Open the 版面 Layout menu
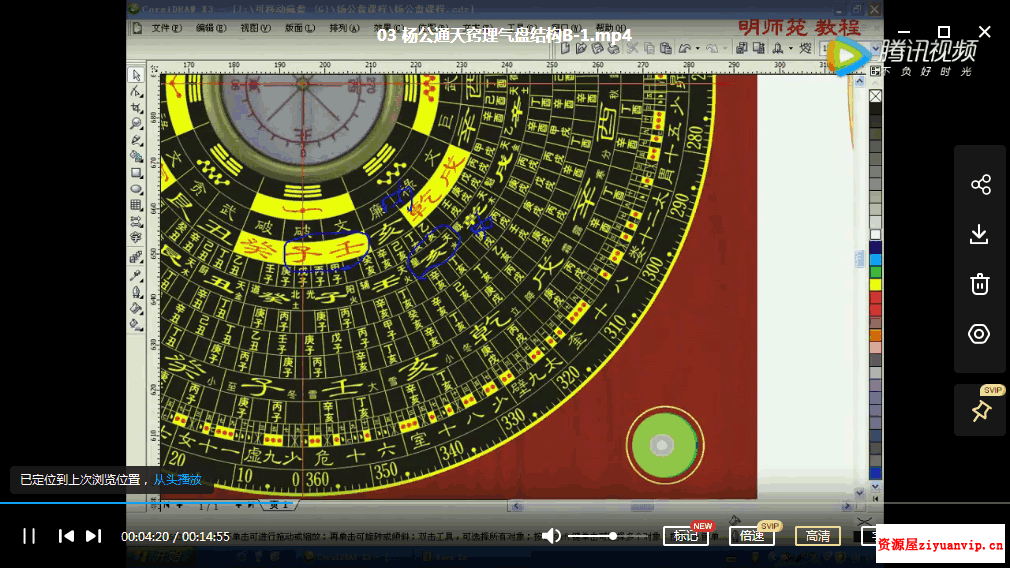Screen dimensions: 1010x568 (x=300, y=28)
